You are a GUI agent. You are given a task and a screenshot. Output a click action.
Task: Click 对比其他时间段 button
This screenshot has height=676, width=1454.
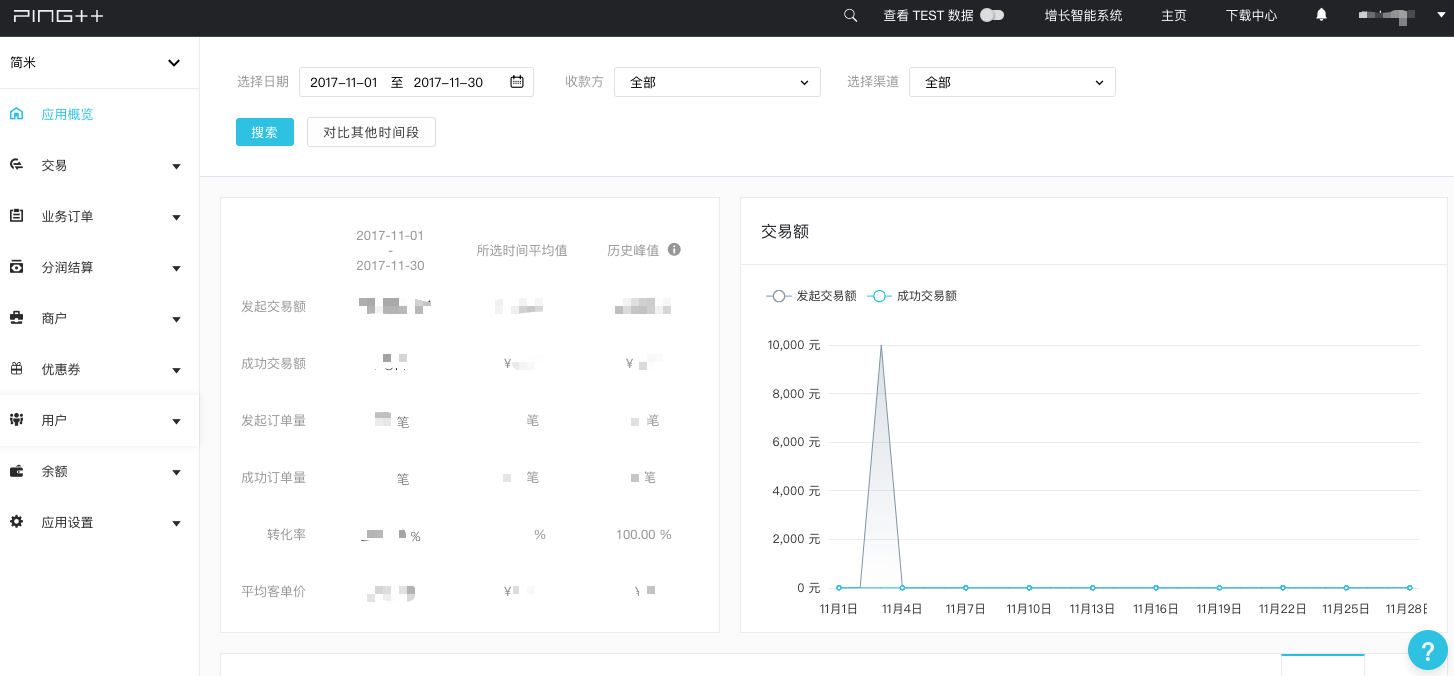pyautogui.click(x=371, y=131)
